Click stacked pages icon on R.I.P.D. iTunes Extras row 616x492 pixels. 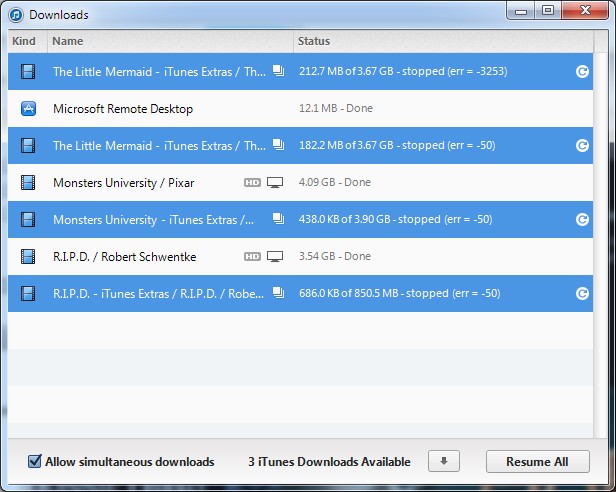coord(279,292)
